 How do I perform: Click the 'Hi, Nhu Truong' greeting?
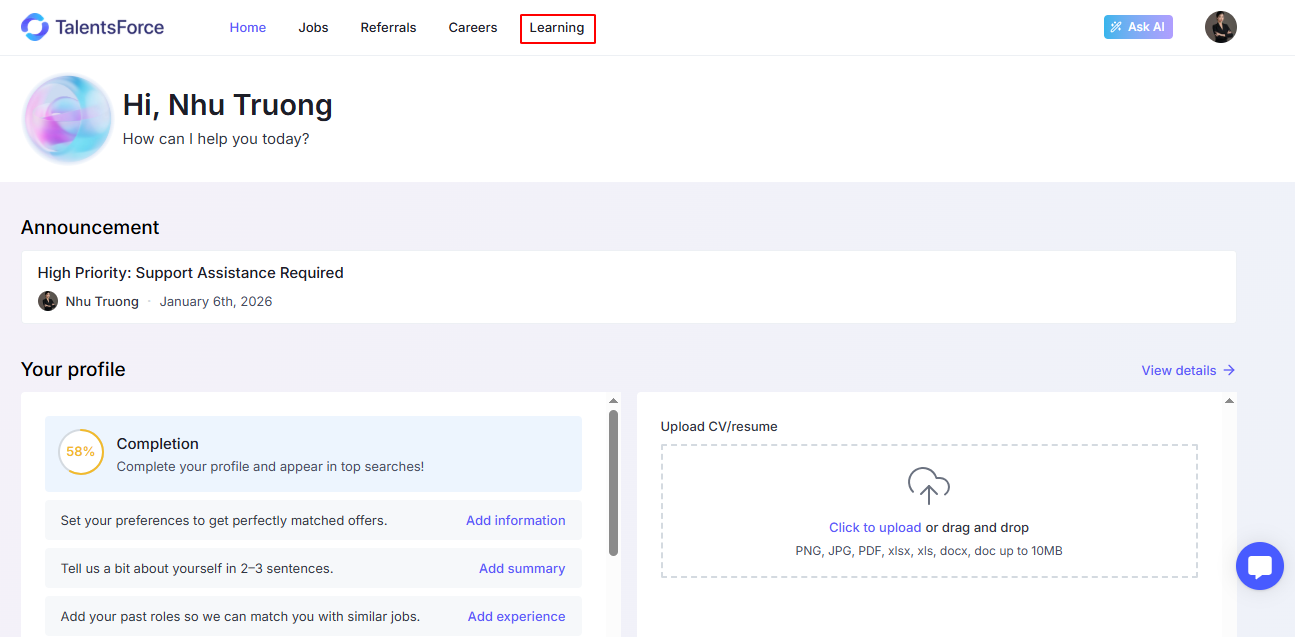click(x=228, y=105)
